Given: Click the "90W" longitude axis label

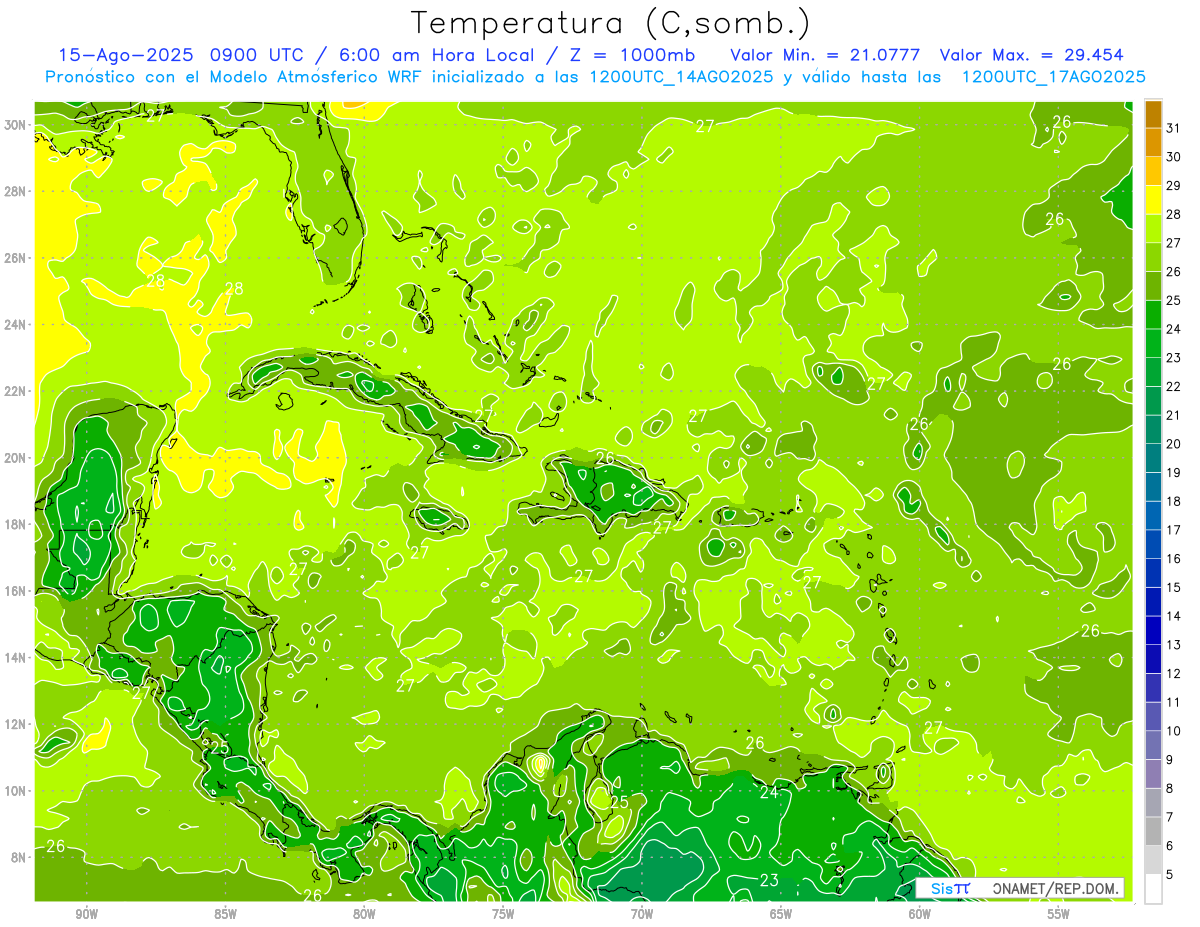Looking at the screenshot, I should point(87,914).
